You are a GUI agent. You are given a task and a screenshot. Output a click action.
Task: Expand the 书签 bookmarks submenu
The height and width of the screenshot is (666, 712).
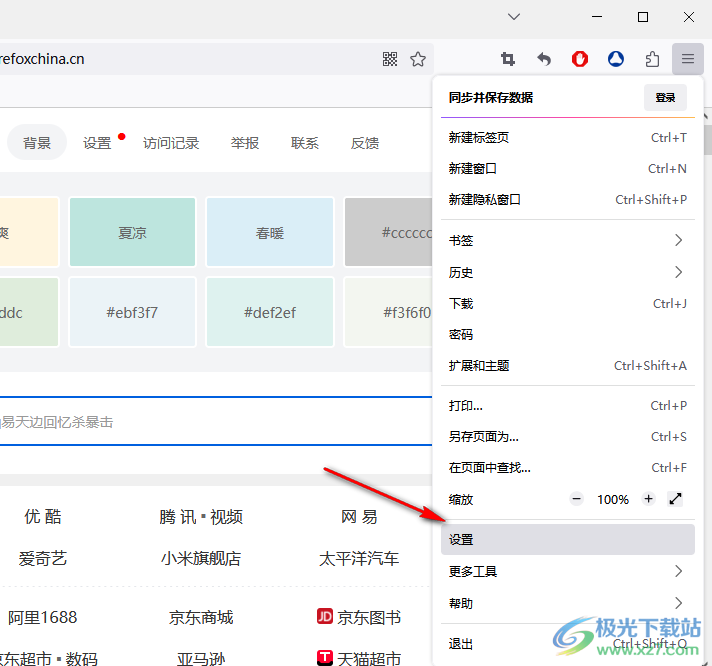click(568, 240)
